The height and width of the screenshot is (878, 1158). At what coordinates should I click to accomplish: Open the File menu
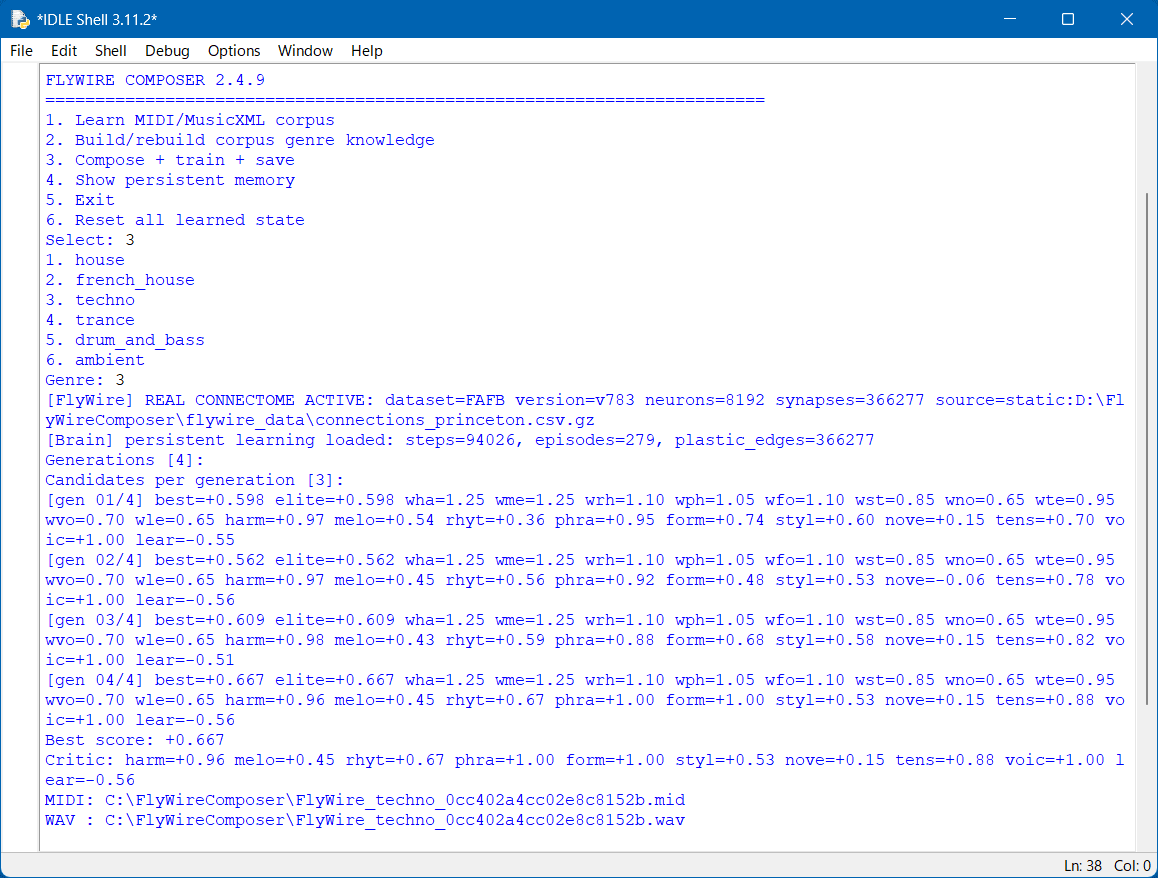click(21, 51)
